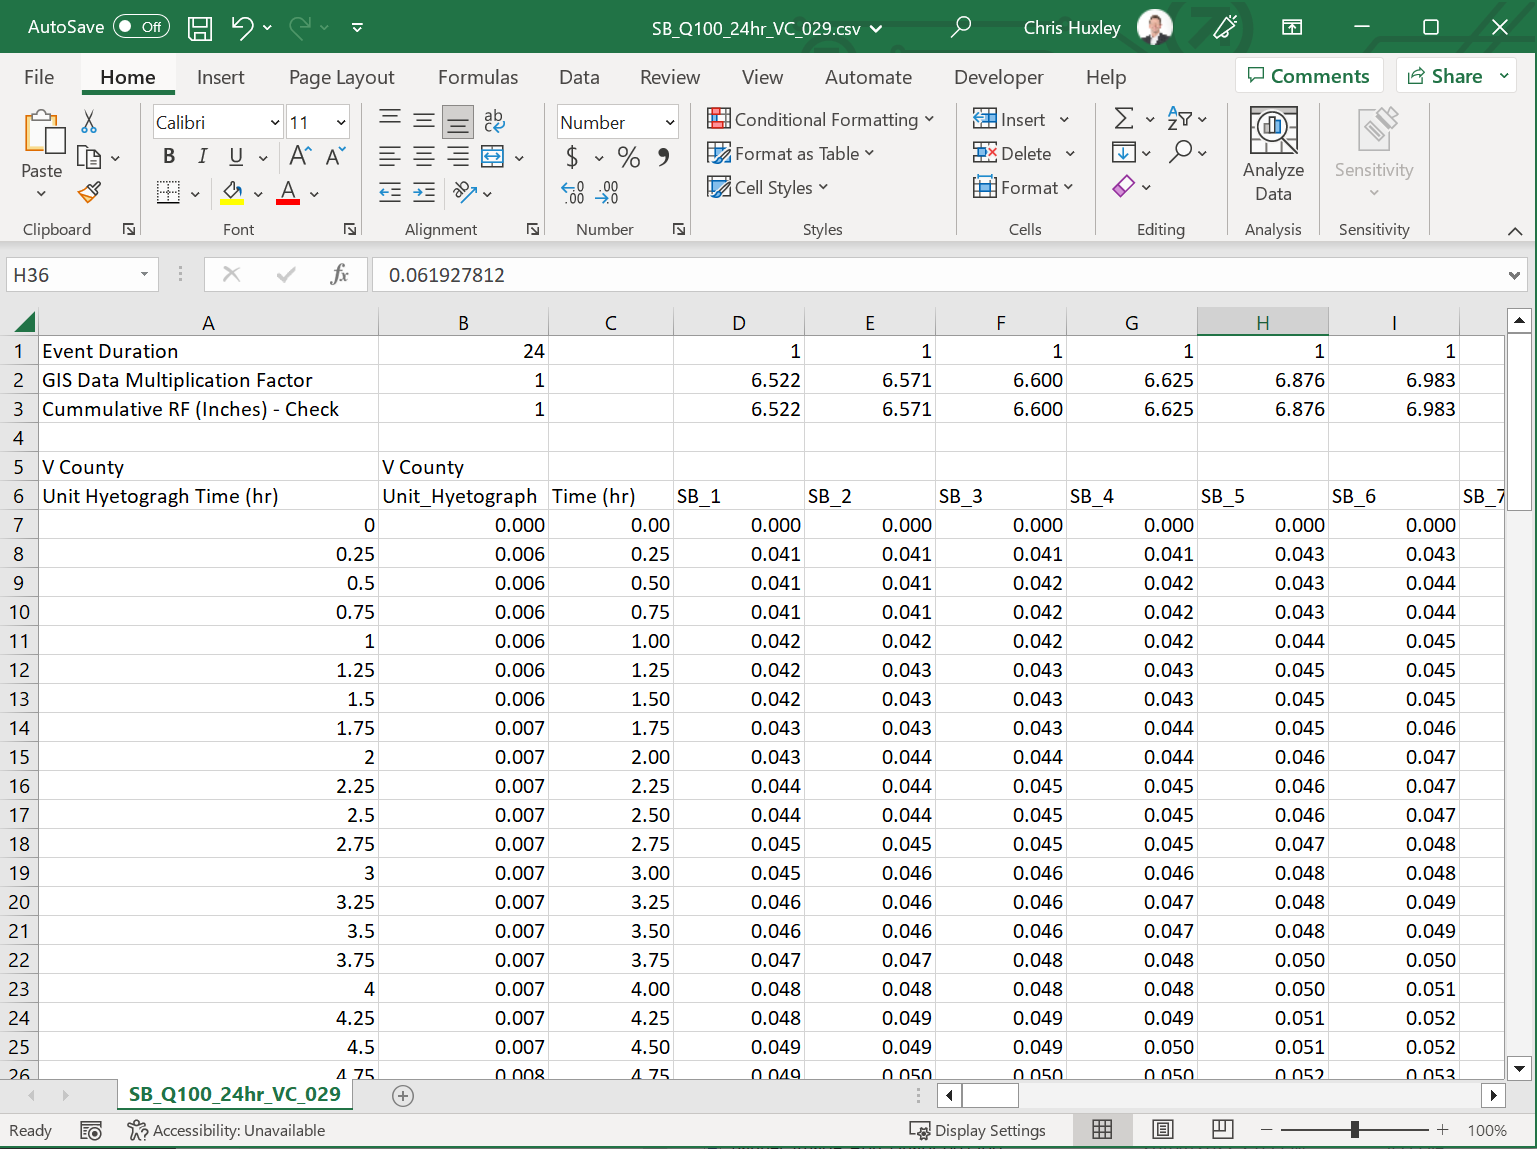Click the Percent Style icon
Viewport: 1537px width, 1149px height.
coord(628,157)
